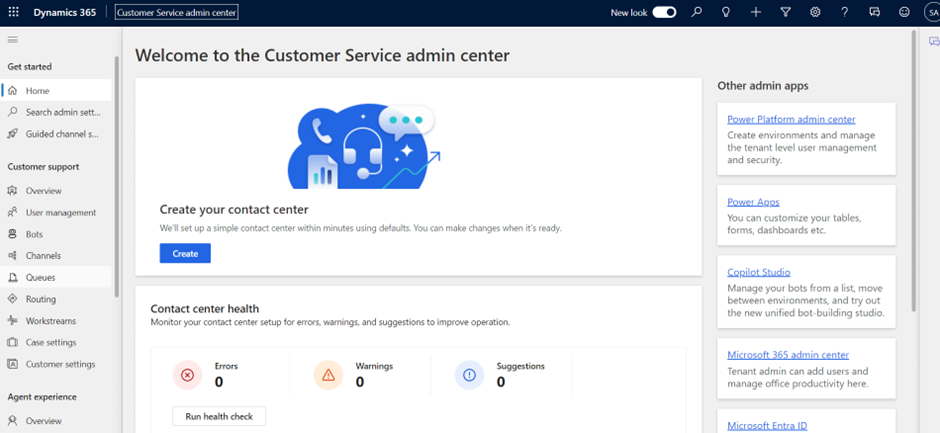Open the settings gear icon

(x=815, y=12)
